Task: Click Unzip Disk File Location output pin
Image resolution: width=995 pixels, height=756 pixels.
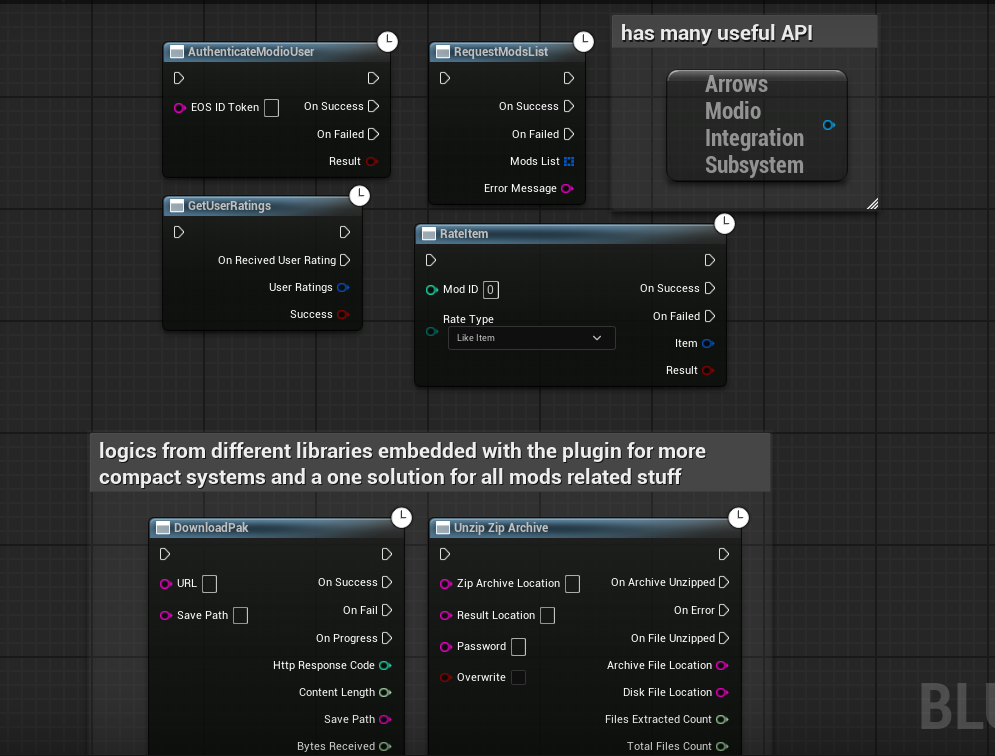Action: [x=722, y=693]
